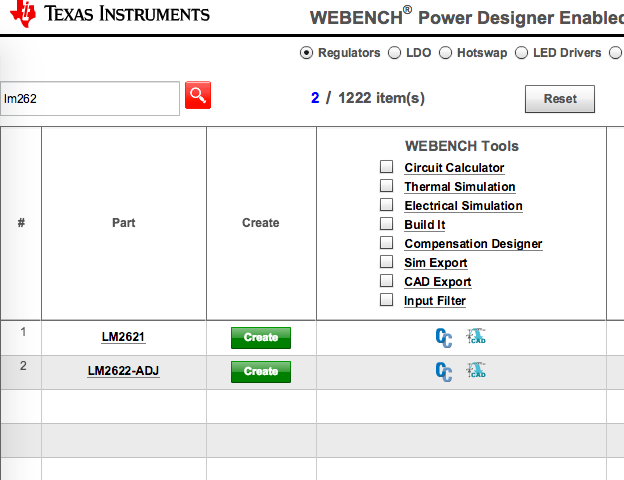Check the Build It checkbox
Viewport: 624px width, 480px height.
(x=386, y=223)
